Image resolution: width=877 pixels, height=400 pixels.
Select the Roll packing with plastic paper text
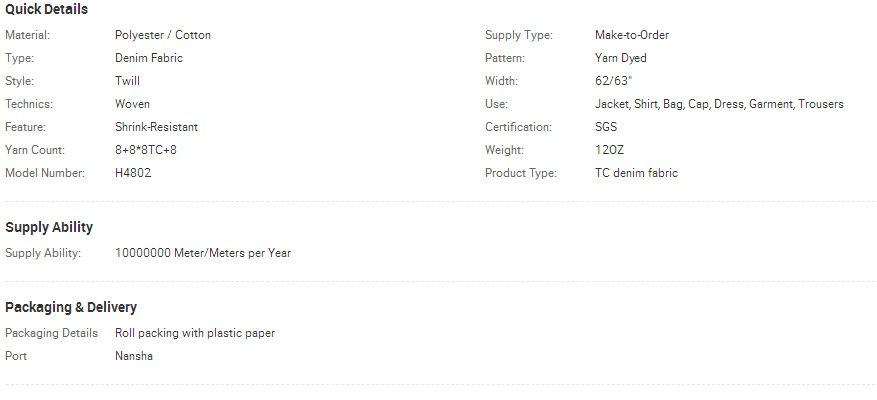[x=195, y=333]
